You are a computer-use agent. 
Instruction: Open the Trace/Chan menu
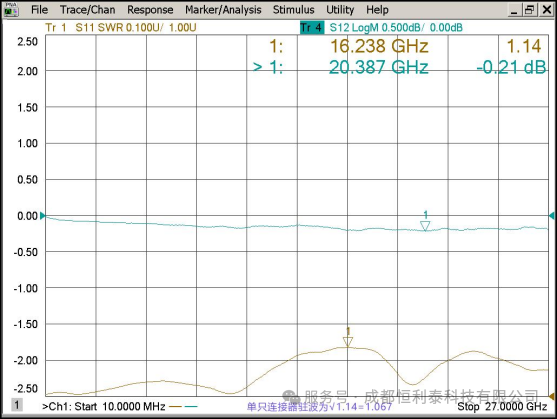pos(87,10)
